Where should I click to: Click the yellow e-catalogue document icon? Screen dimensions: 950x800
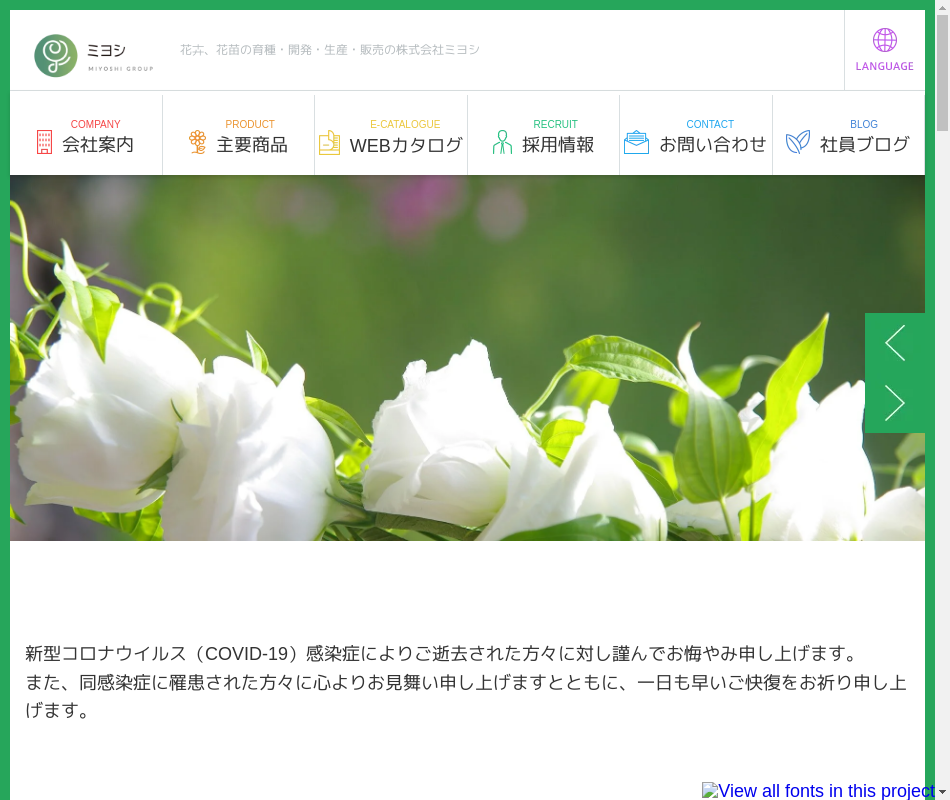(x=329, y=143)
